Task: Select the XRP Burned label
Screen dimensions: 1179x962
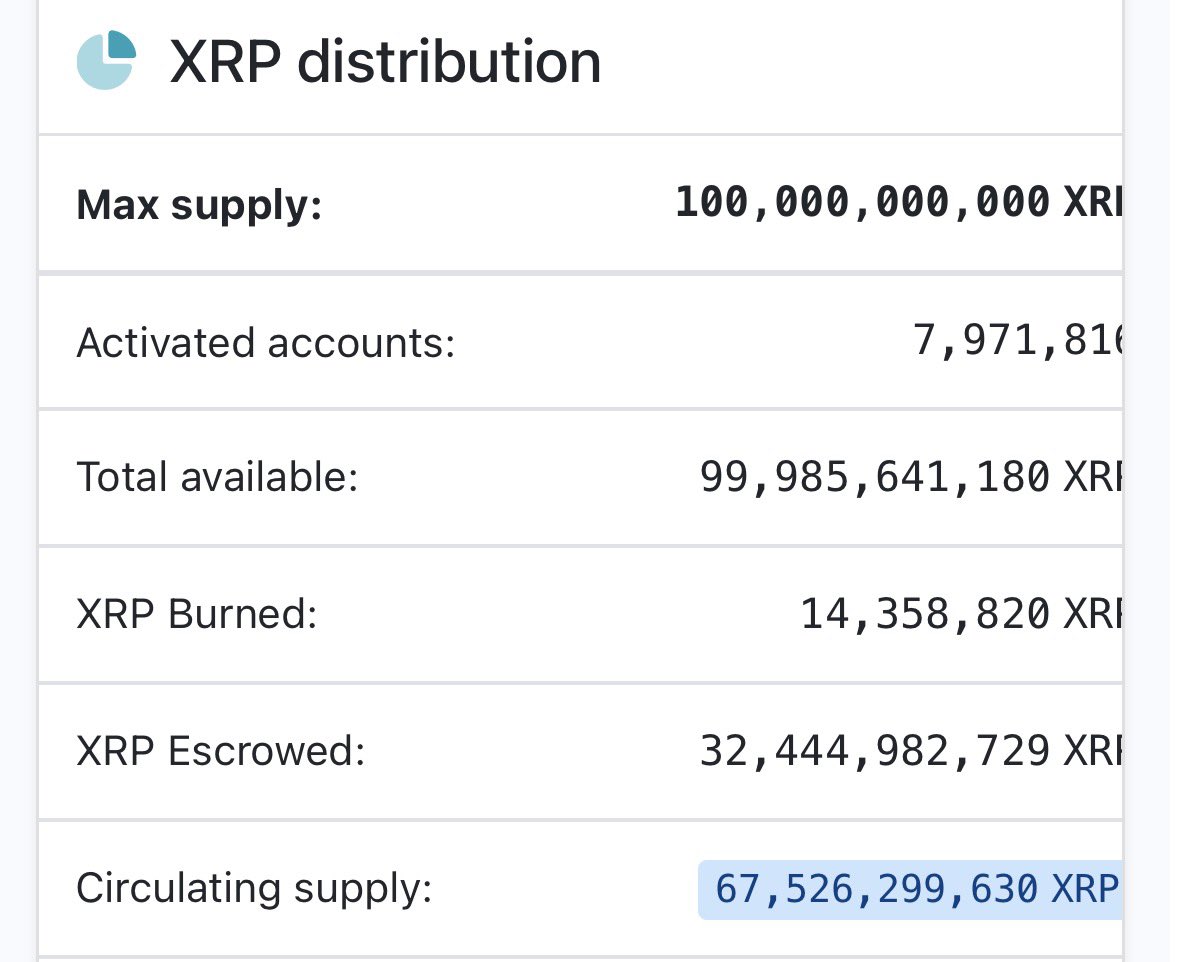Action: click(x=197, y=614)
